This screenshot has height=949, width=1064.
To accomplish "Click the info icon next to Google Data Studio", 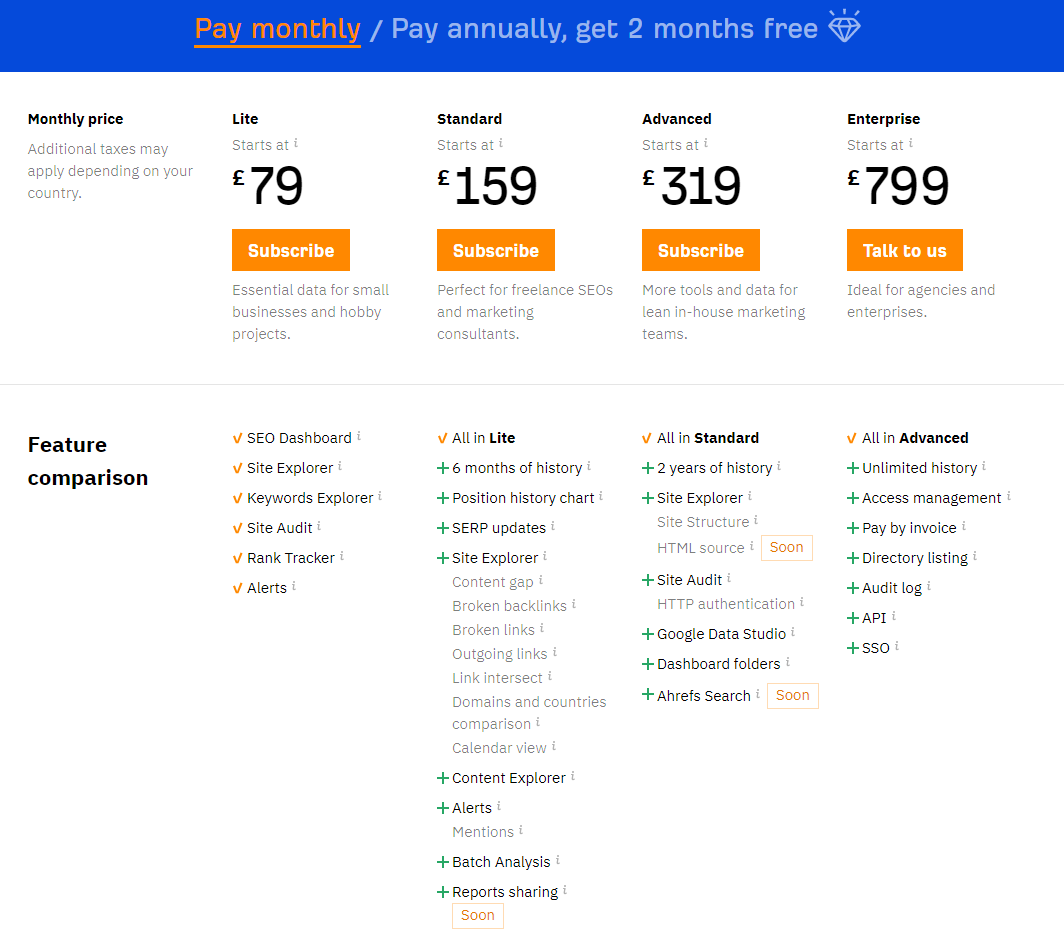I will pos(791,630).
